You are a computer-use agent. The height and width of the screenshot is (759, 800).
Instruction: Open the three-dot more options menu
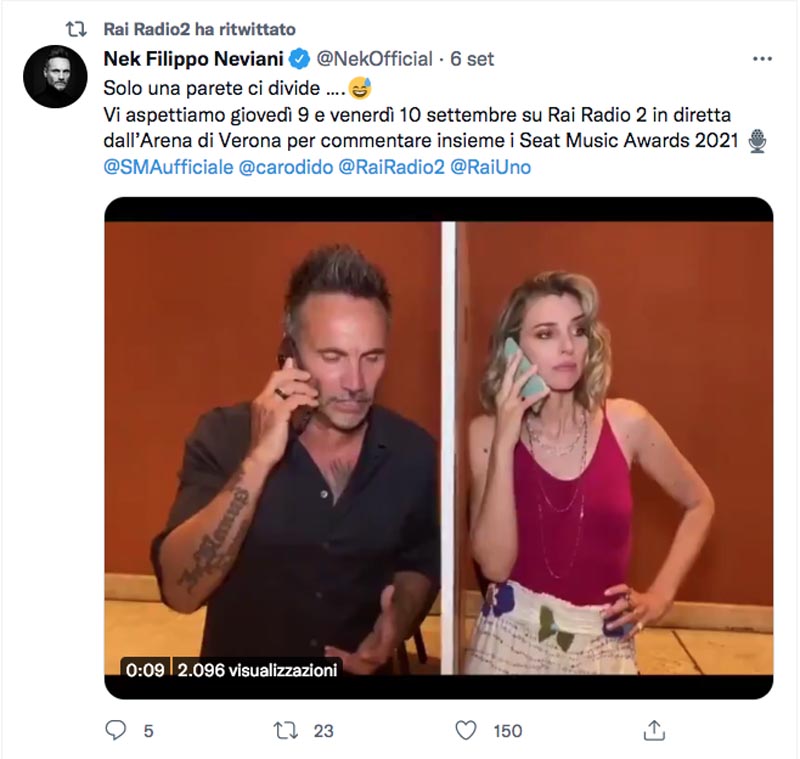762,59
